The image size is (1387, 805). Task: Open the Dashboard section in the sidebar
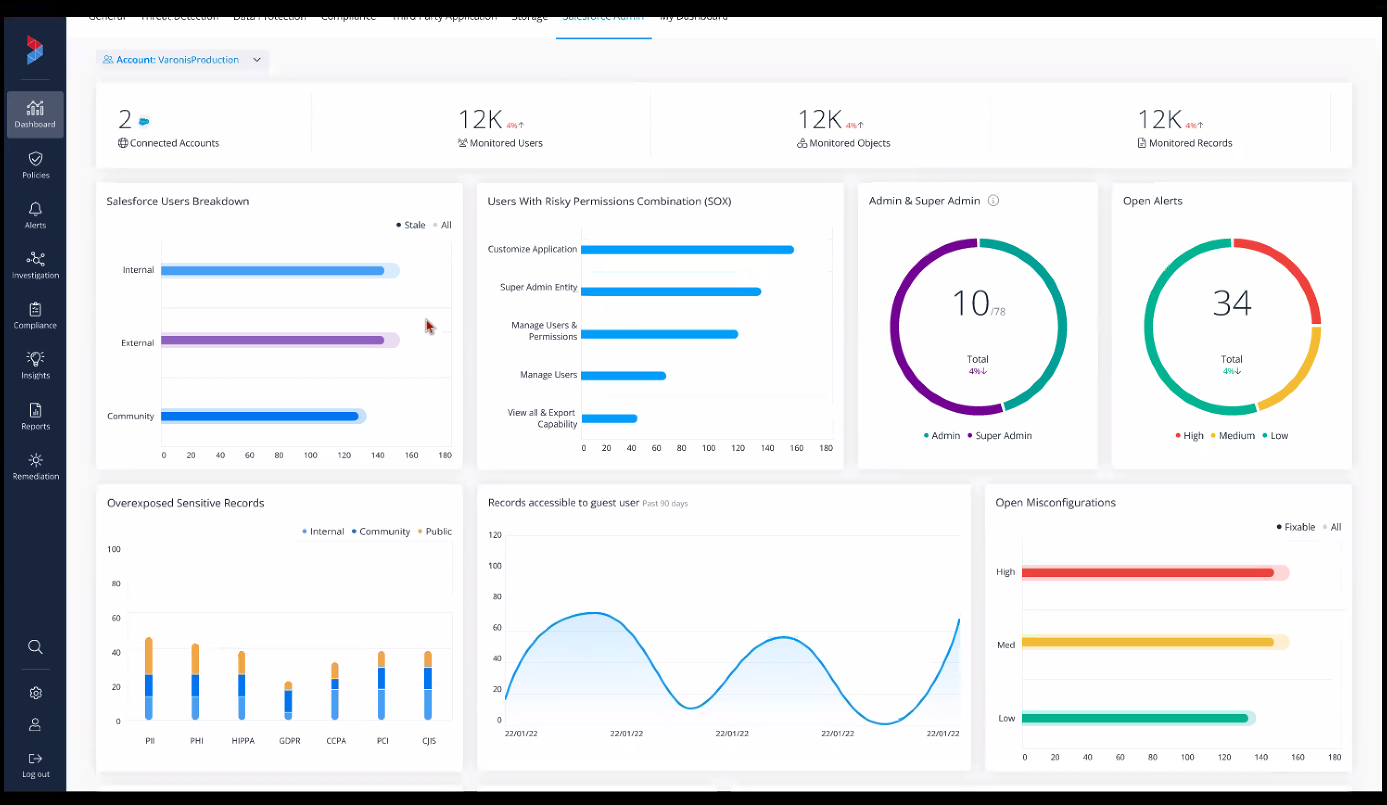(x=35, y=115)
